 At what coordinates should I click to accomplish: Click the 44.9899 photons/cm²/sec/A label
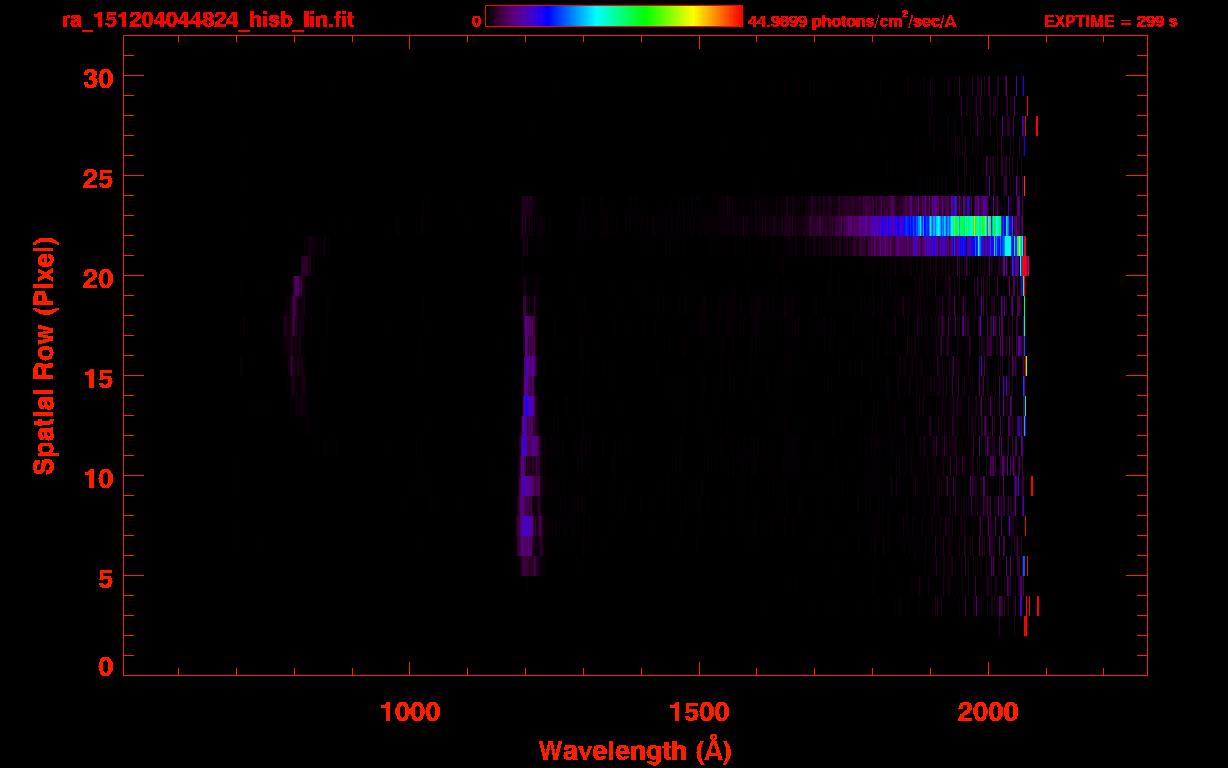852,21
